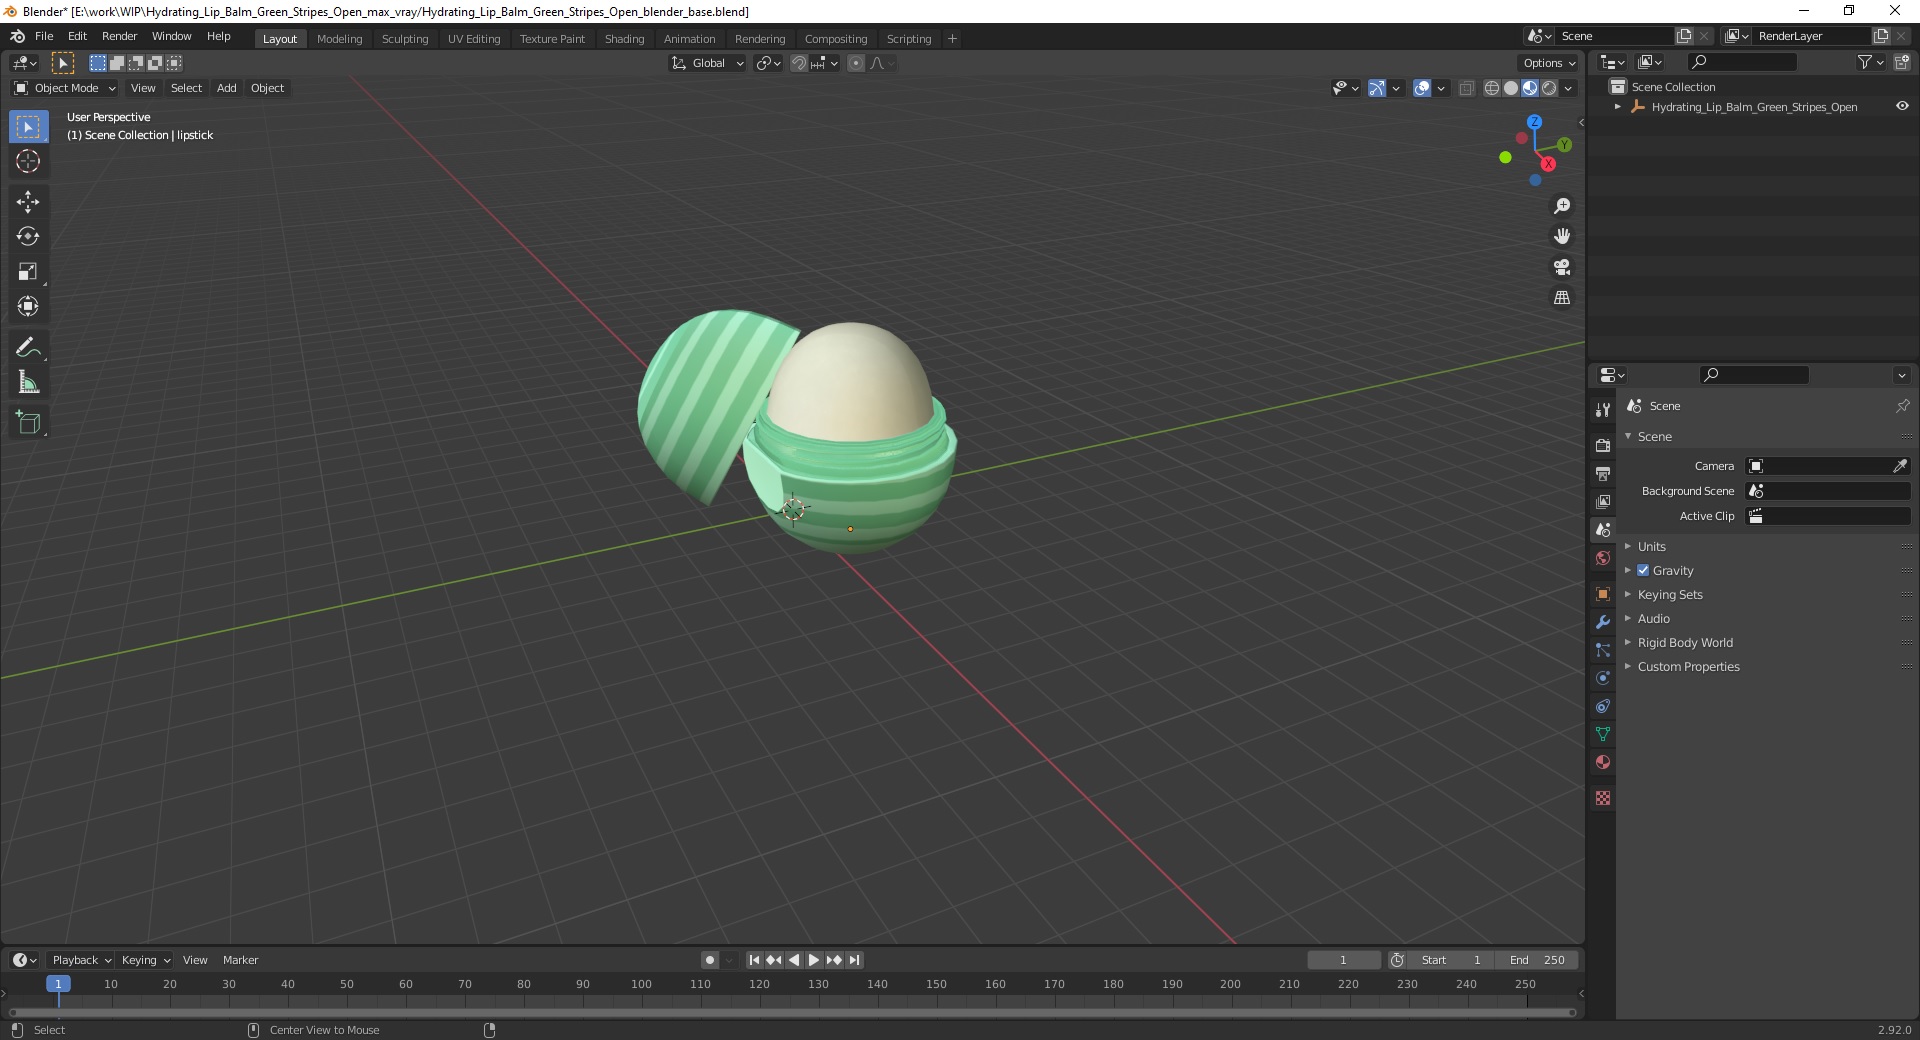Viewport: 1920px width, 1040px height.
Task: Switch to rendered shading mode
Action: pyautogui.click(x=1549, y=88)
